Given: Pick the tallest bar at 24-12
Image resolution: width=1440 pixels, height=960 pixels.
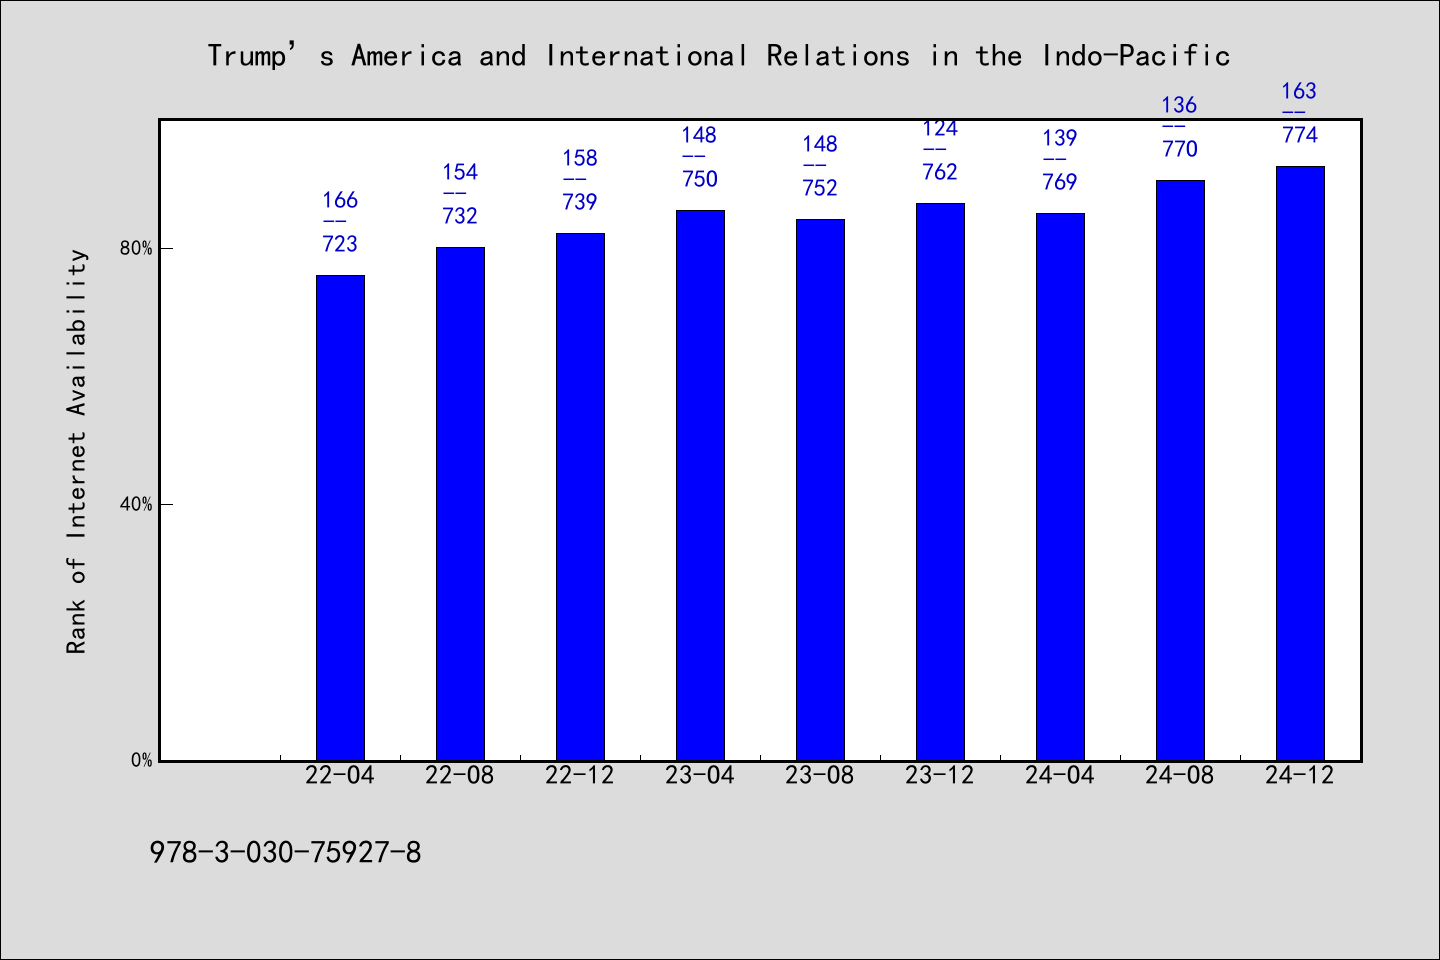Looking at the screenshot, I should [x=1300, y=463].
